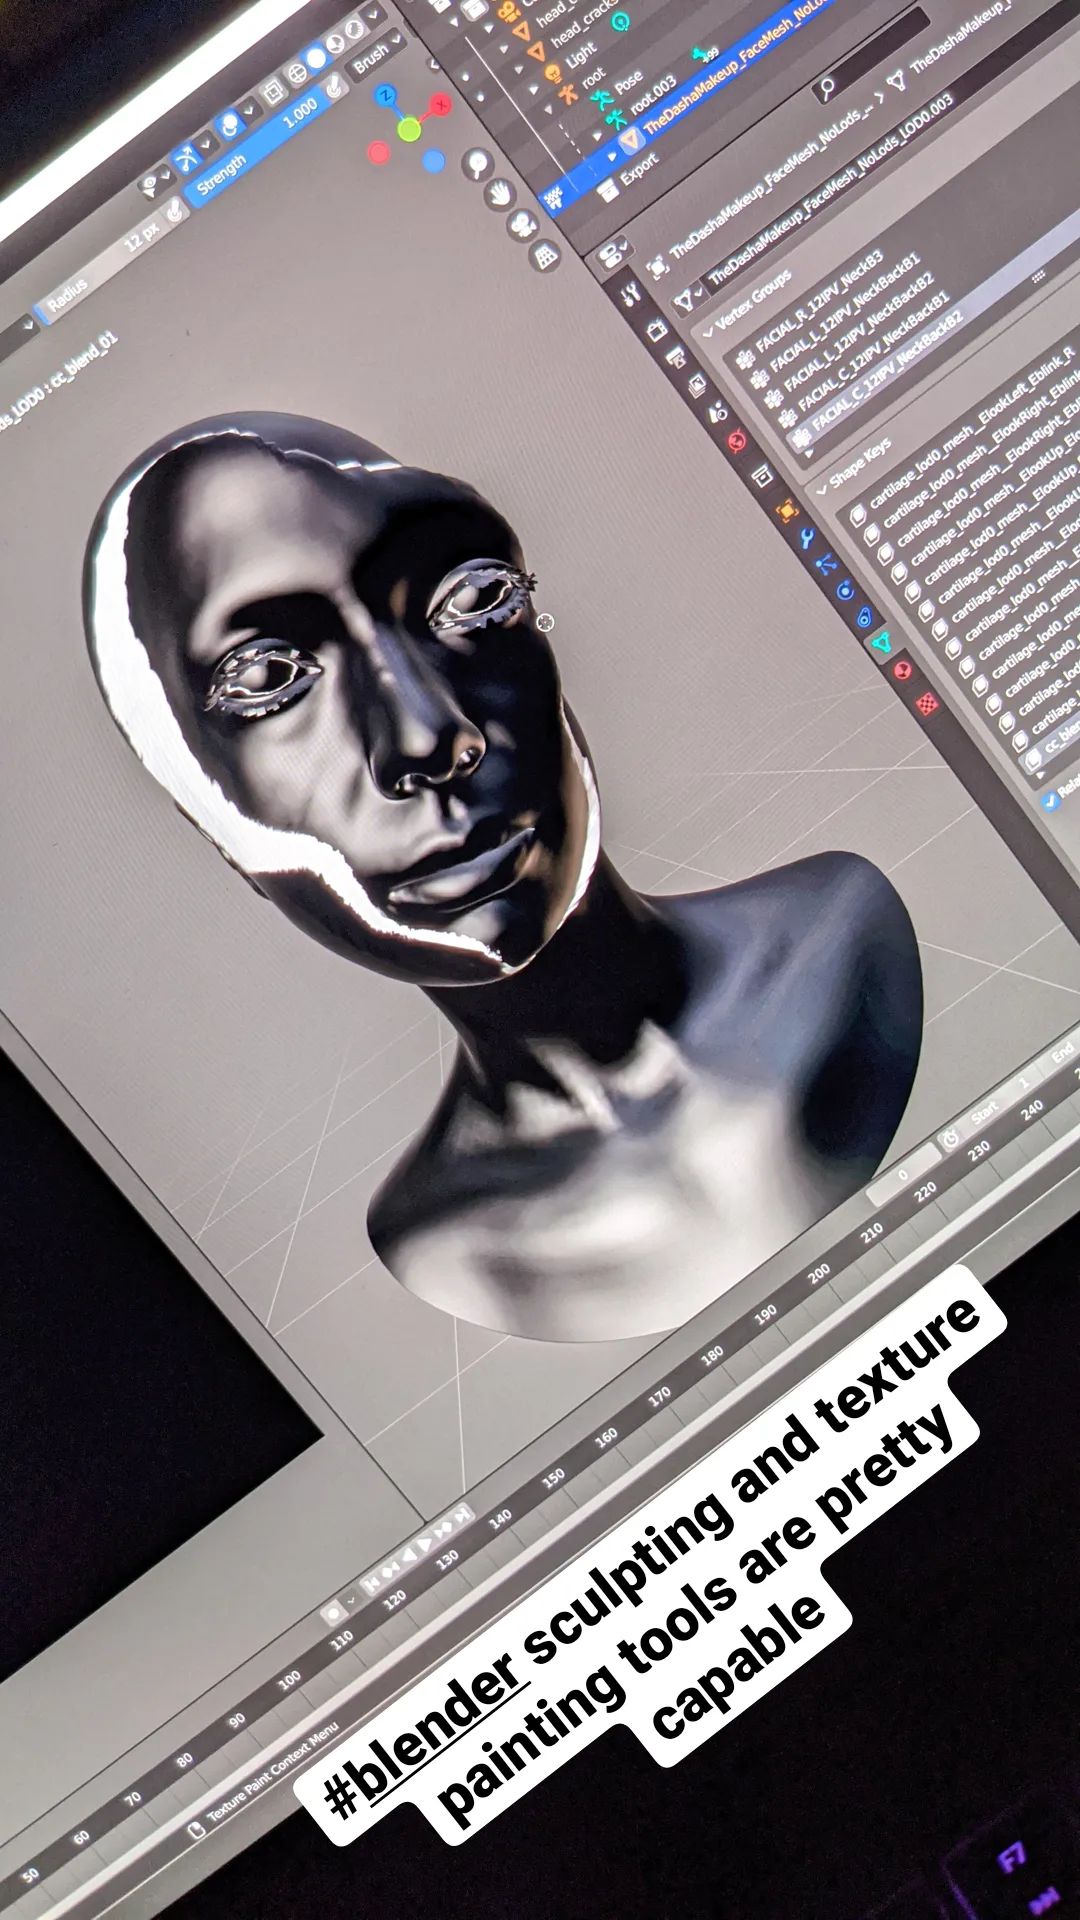Open the Output properties tab icon

(677, 357)
